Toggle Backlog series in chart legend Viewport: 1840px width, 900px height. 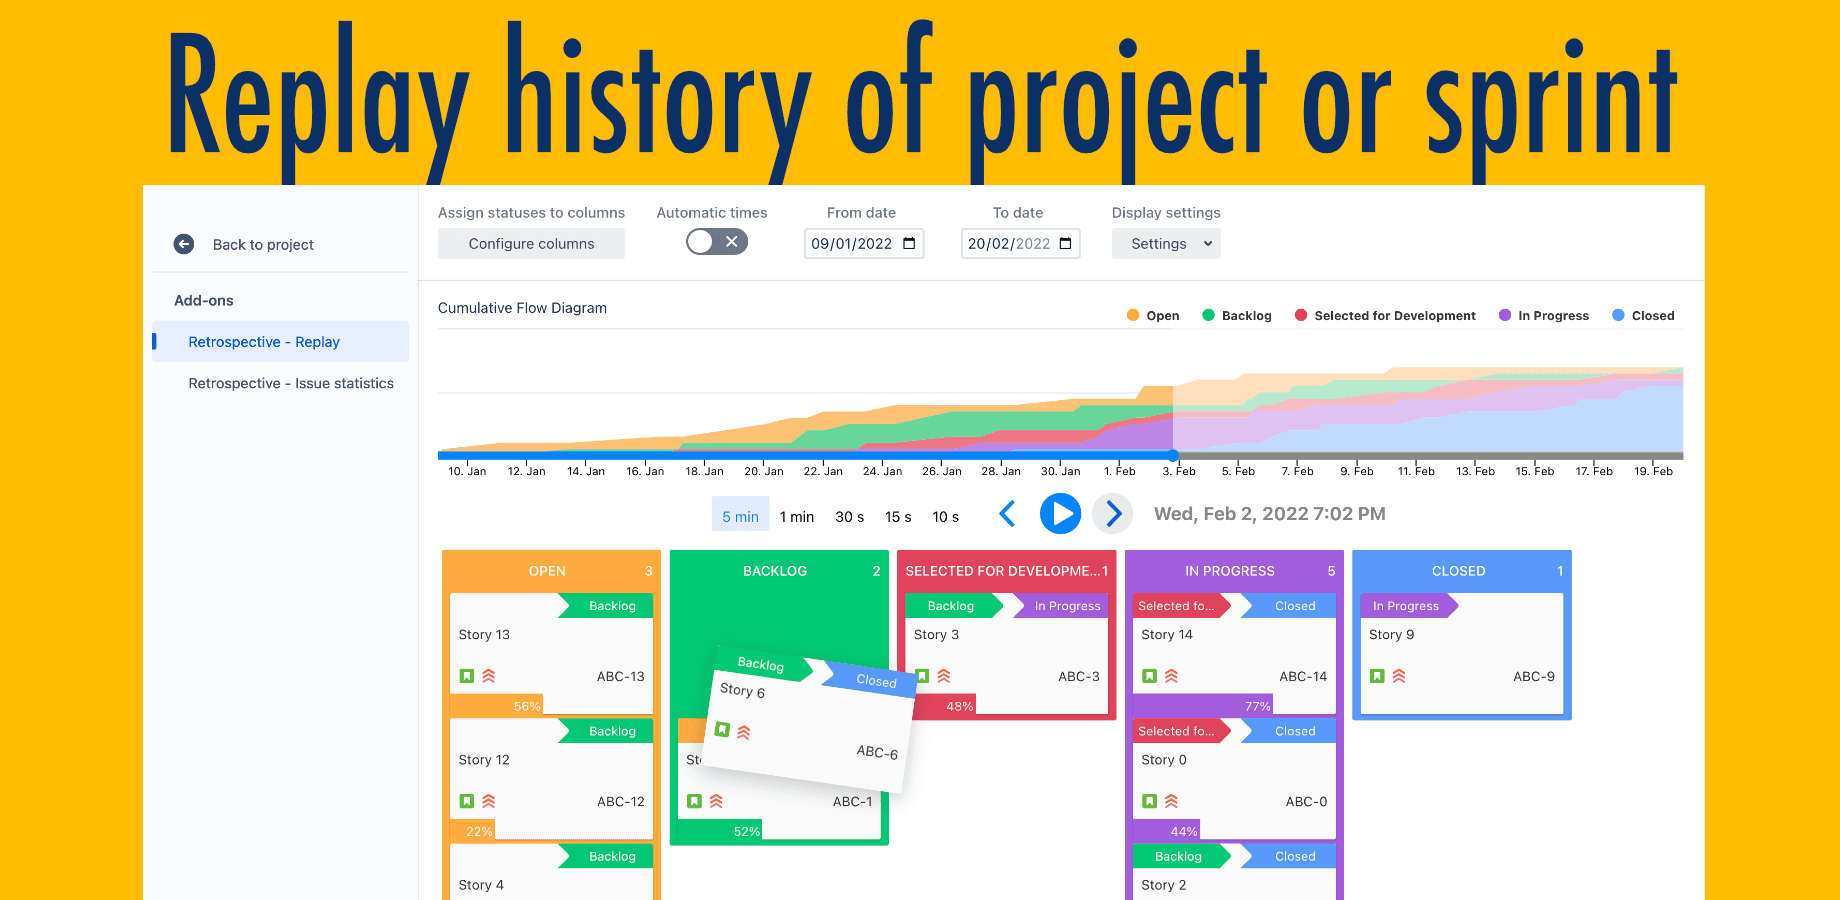tap(1237, 315)
